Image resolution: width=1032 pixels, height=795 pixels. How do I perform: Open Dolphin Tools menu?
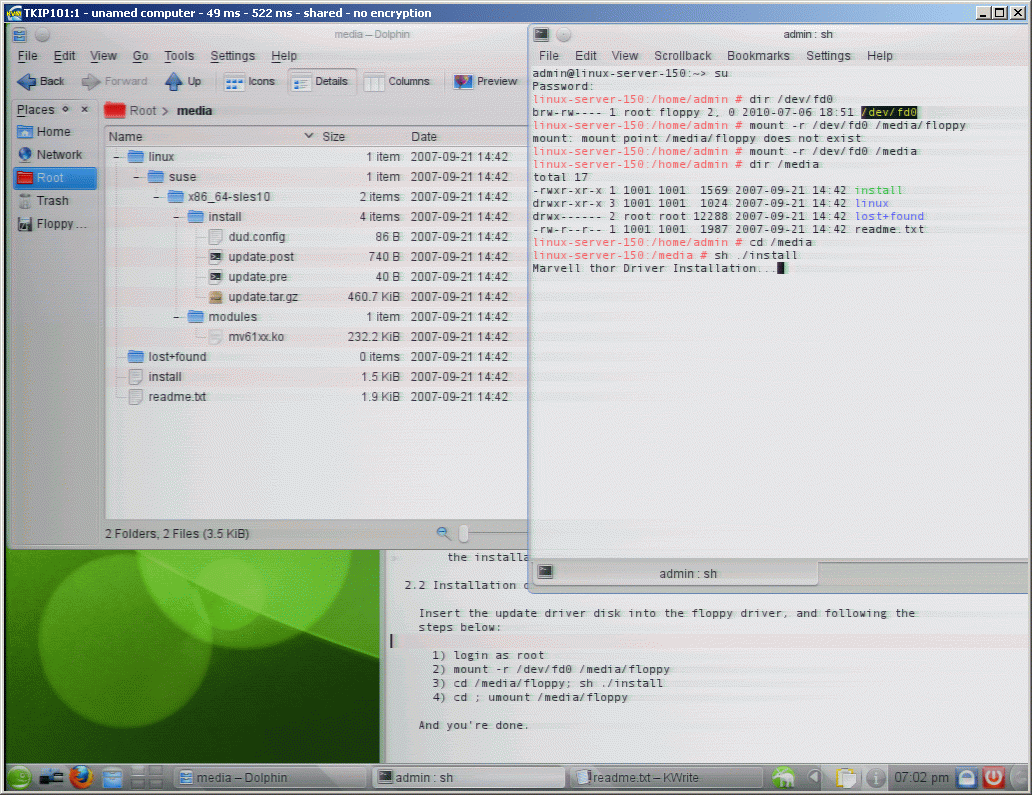[x=179, y=56]
